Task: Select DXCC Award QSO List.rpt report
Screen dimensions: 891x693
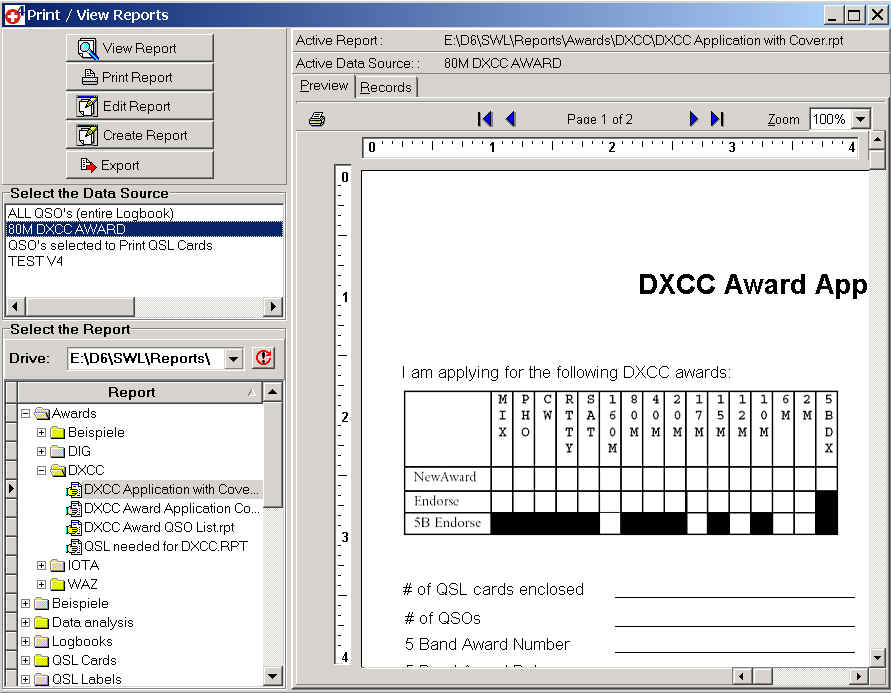Action: coord(159,527)
